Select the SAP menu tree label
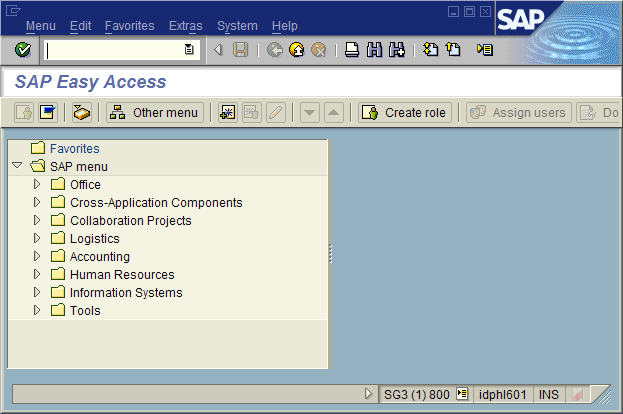The image size is (623, 414). click(79, 166)
